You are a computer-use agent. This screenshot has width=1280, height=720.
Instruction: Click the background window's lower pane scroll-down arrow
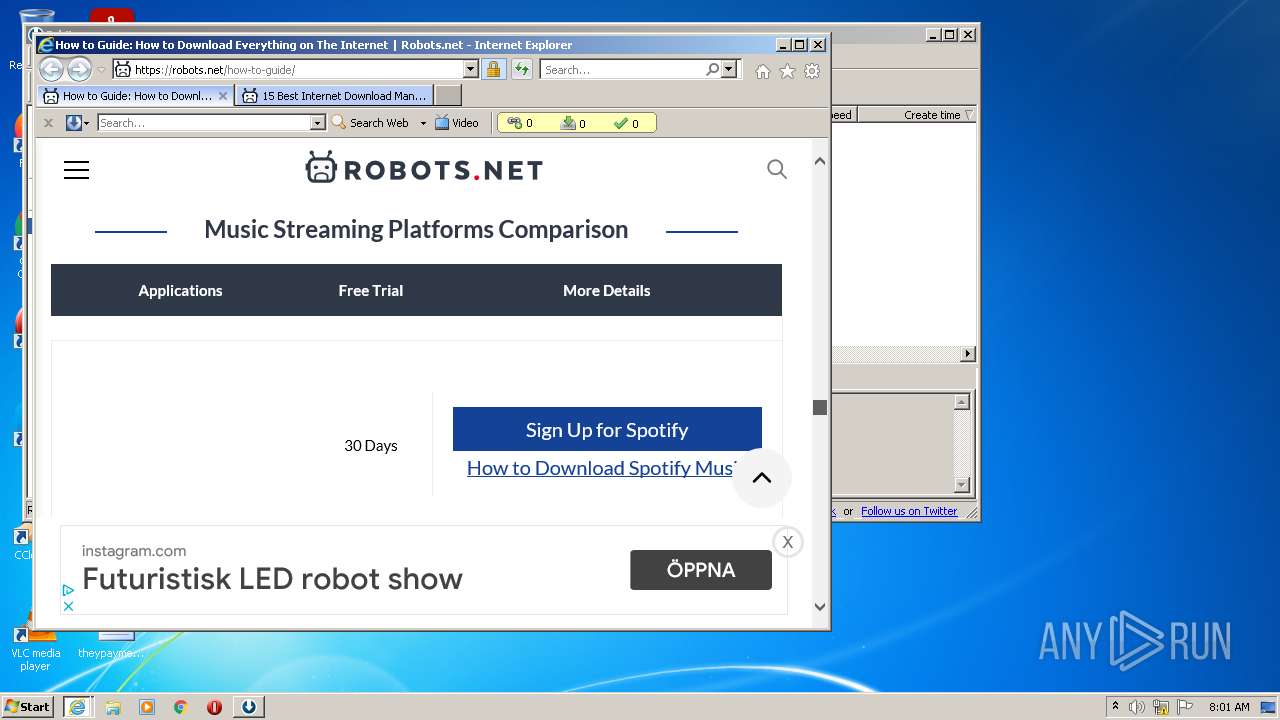(x=962, y=485)
